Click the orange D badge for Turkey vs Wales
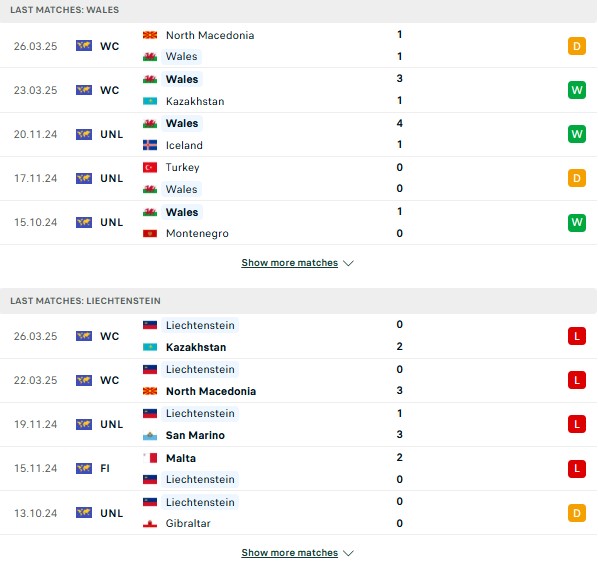The width and height of the screenshot is (598, 569). click(x=577, y=178)
